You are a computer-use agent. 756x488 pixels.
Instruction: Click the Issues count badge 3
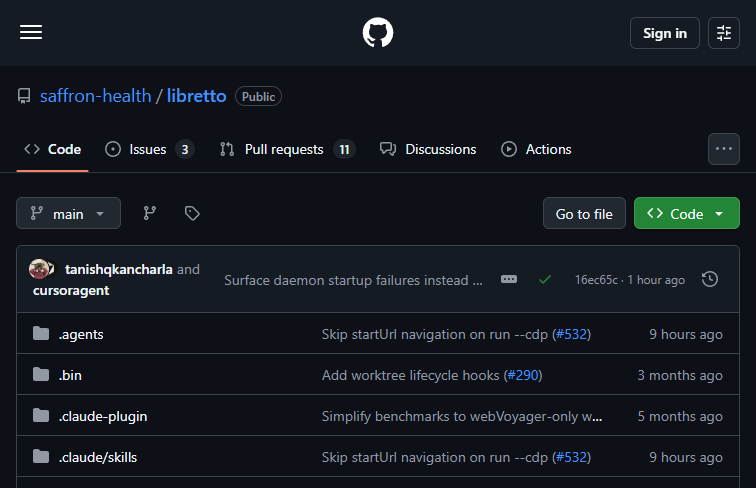(x=185, y=149)
